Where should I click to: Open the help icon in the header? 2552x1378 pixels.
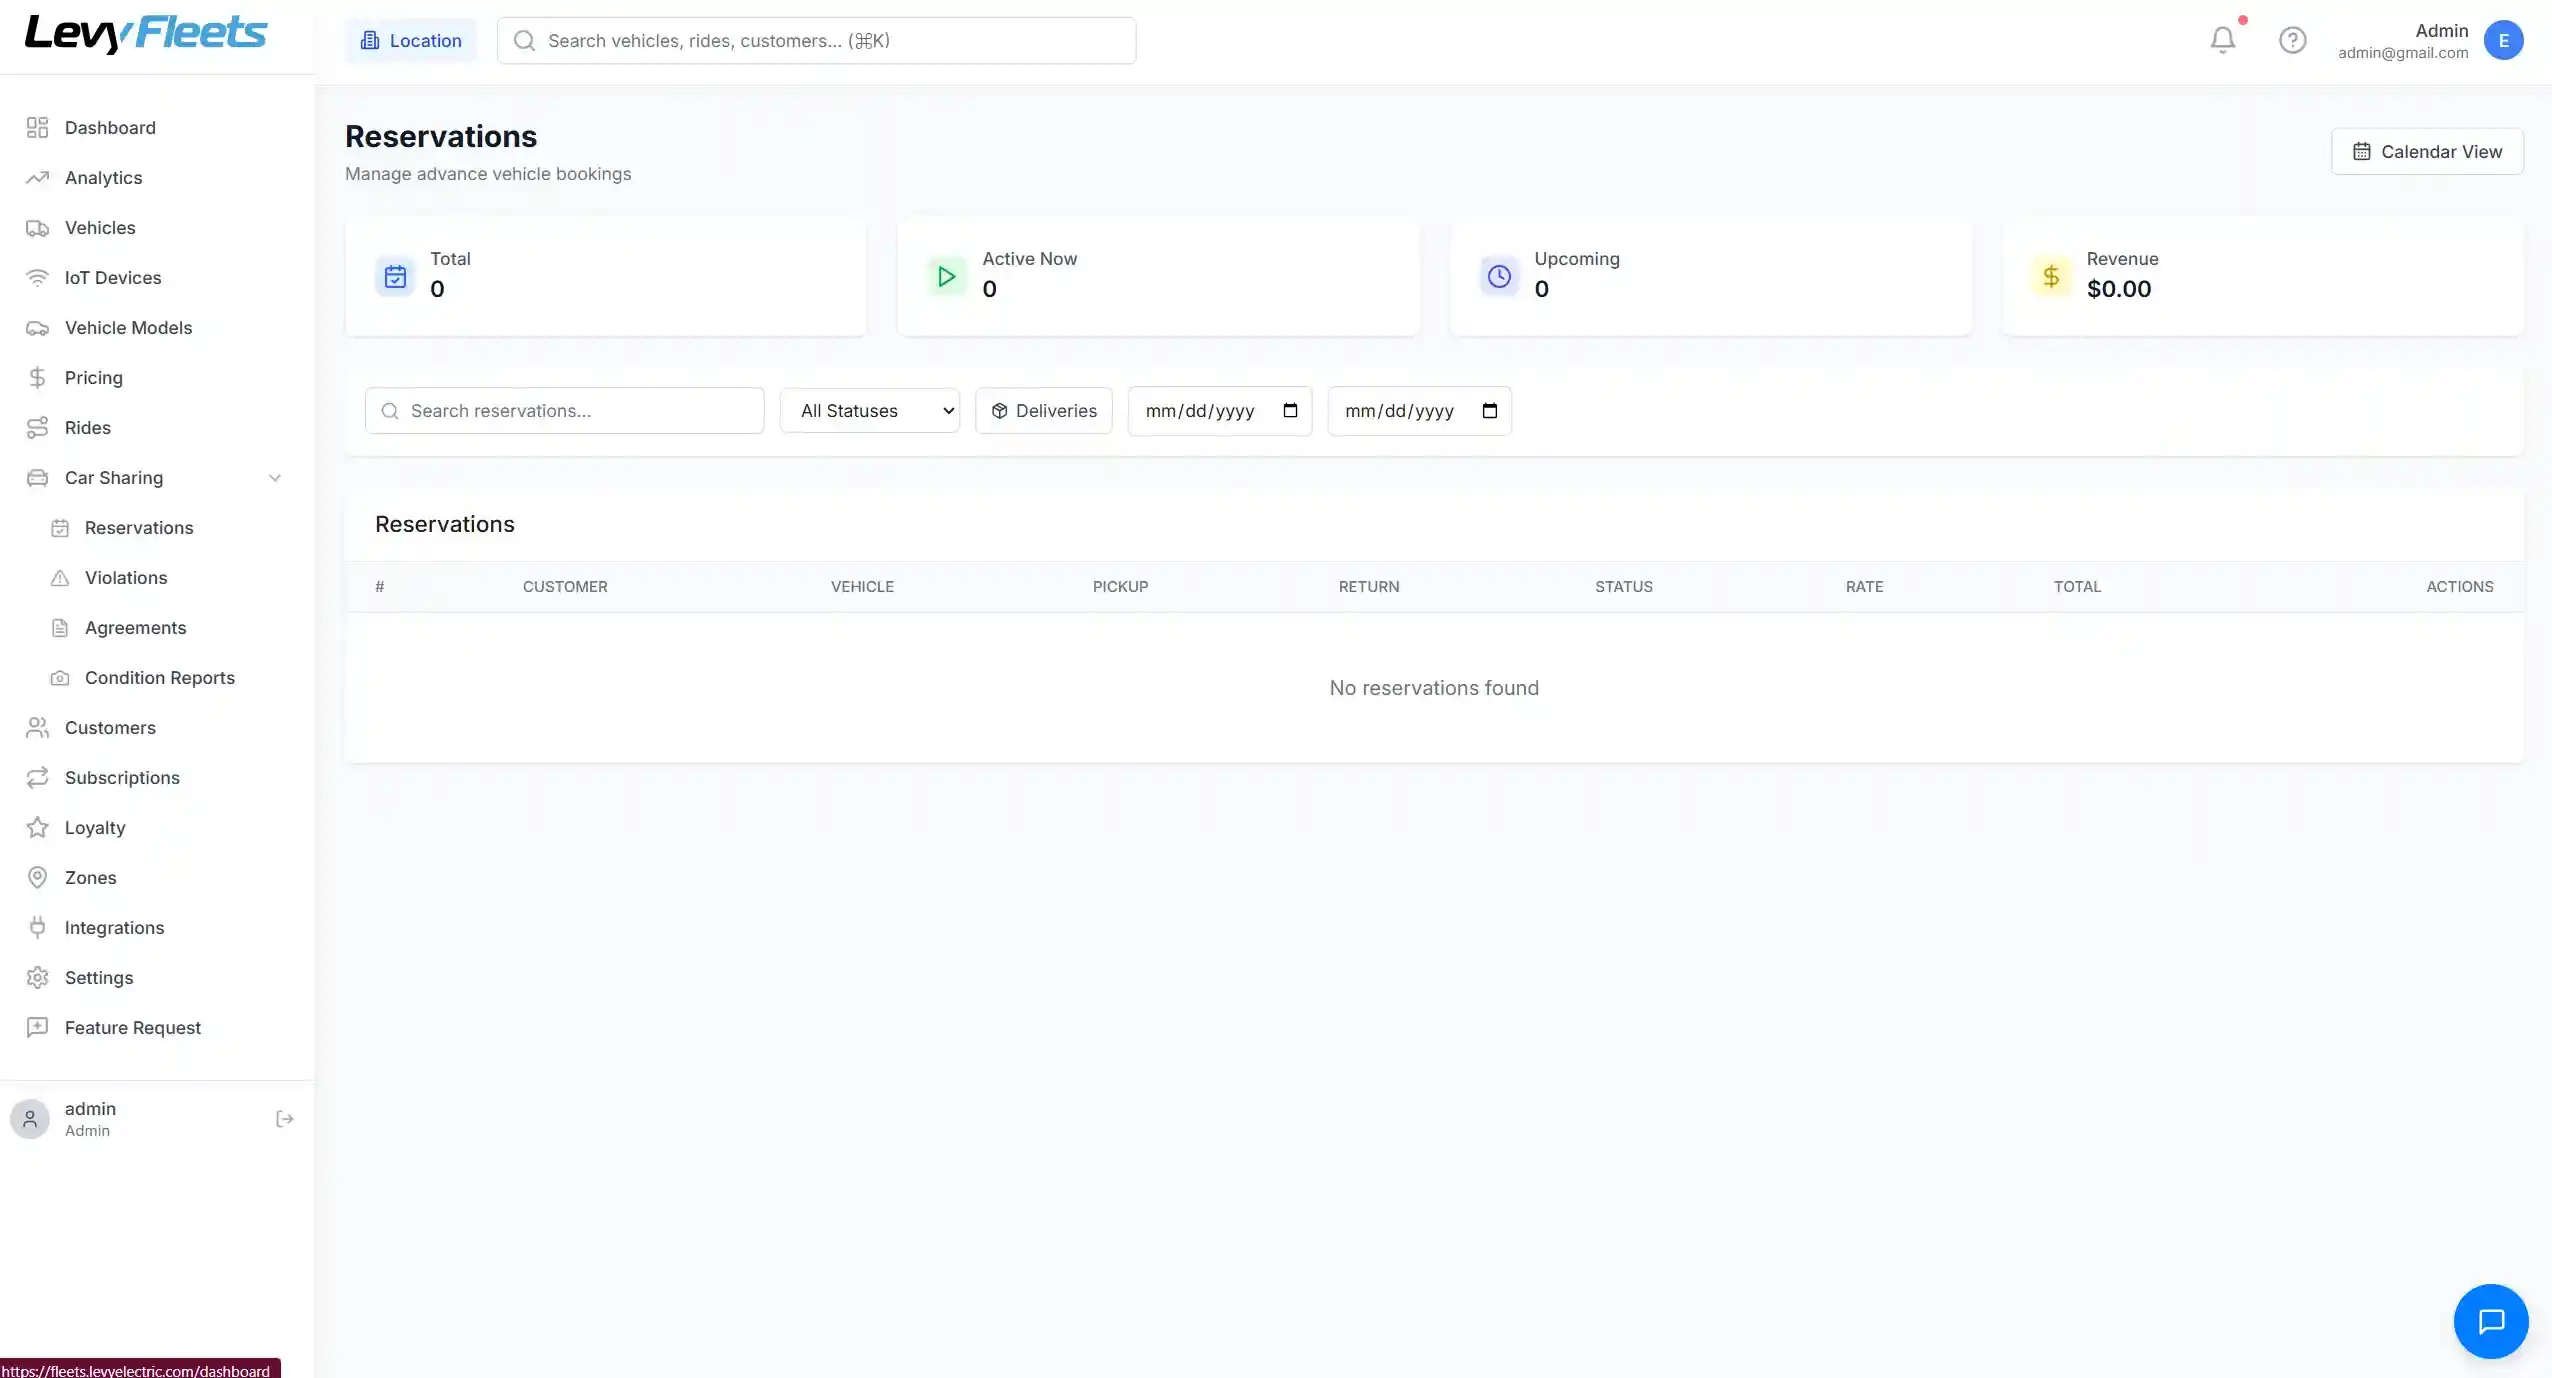[2293, 40]
